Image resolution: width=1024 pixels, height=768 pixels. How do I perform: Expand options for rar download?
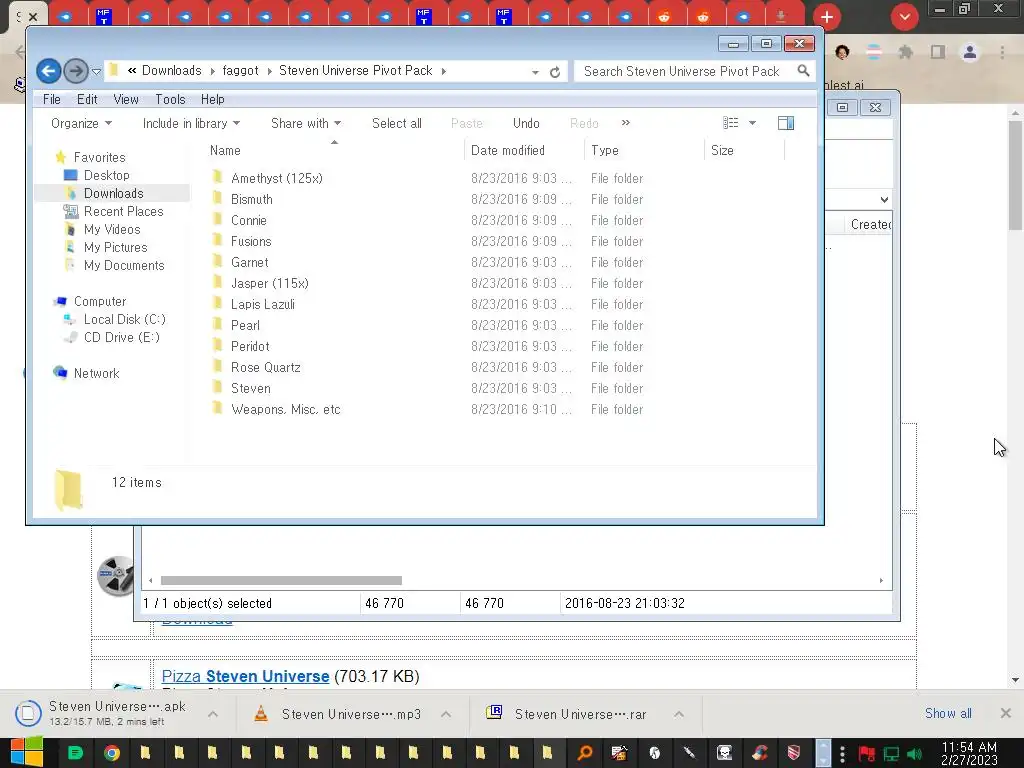tap(679, 714)
